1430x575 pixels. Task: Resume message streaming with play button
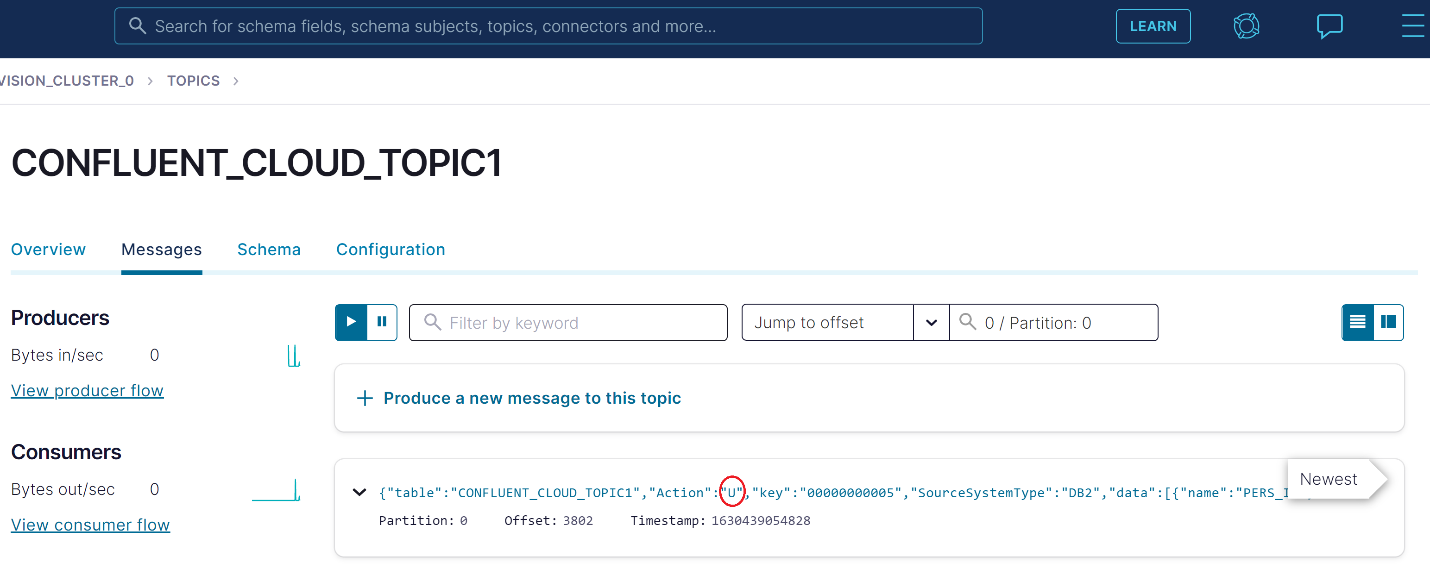[x=351, y=322]
